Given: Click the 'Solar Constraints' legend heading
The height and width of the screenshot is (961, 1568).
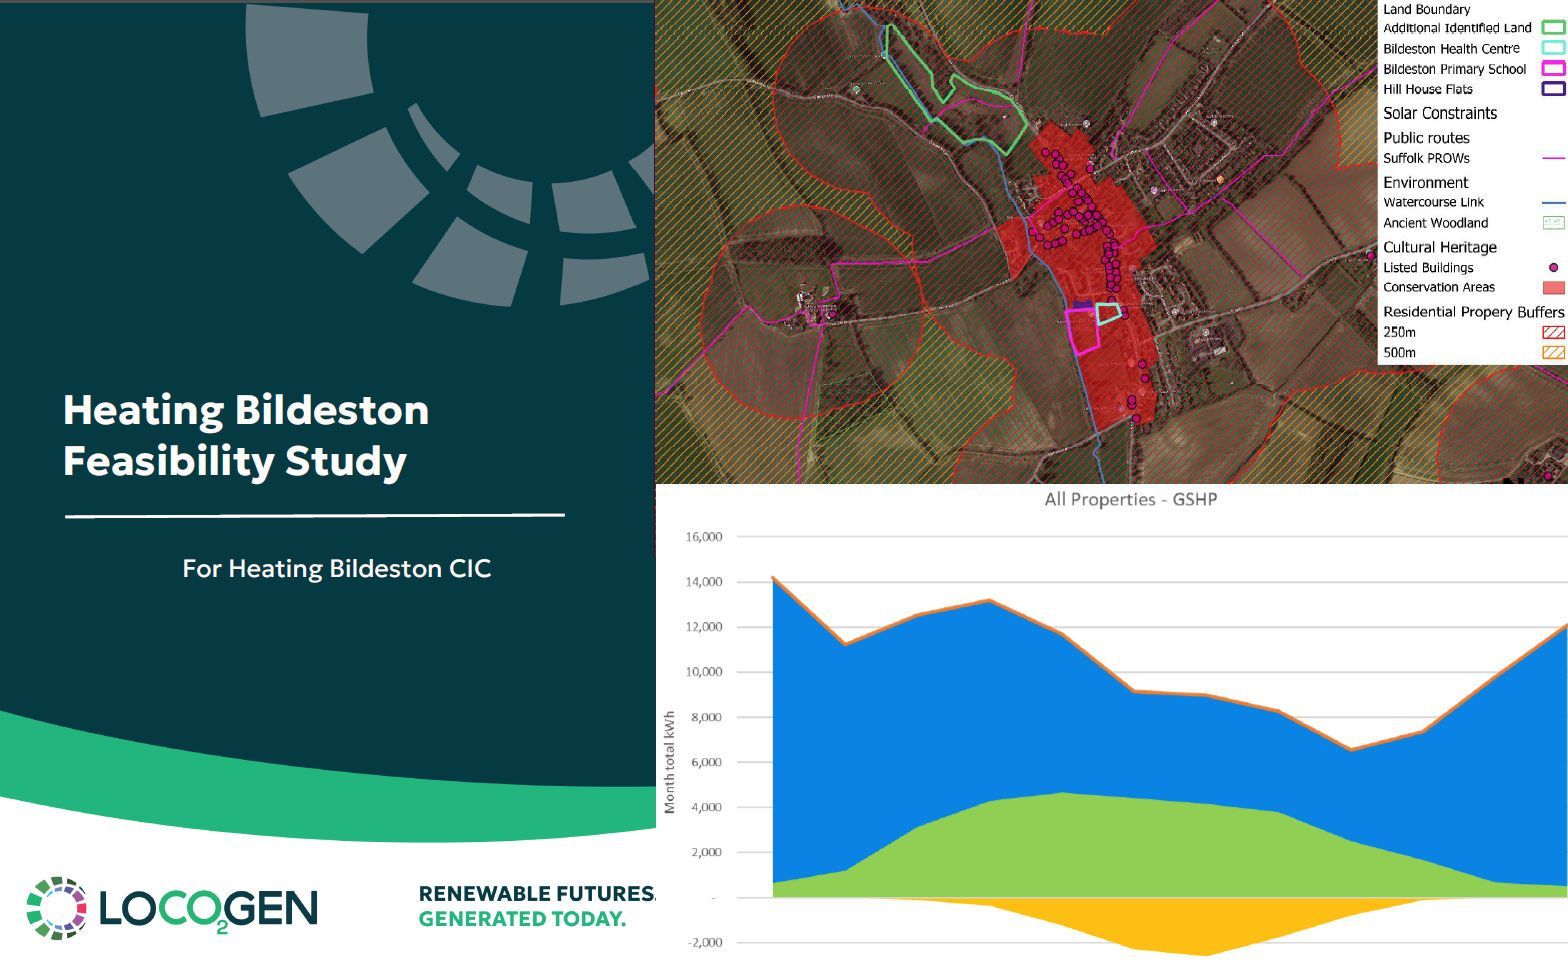Looking at the screenshot, I should [x=1440, y=113].
